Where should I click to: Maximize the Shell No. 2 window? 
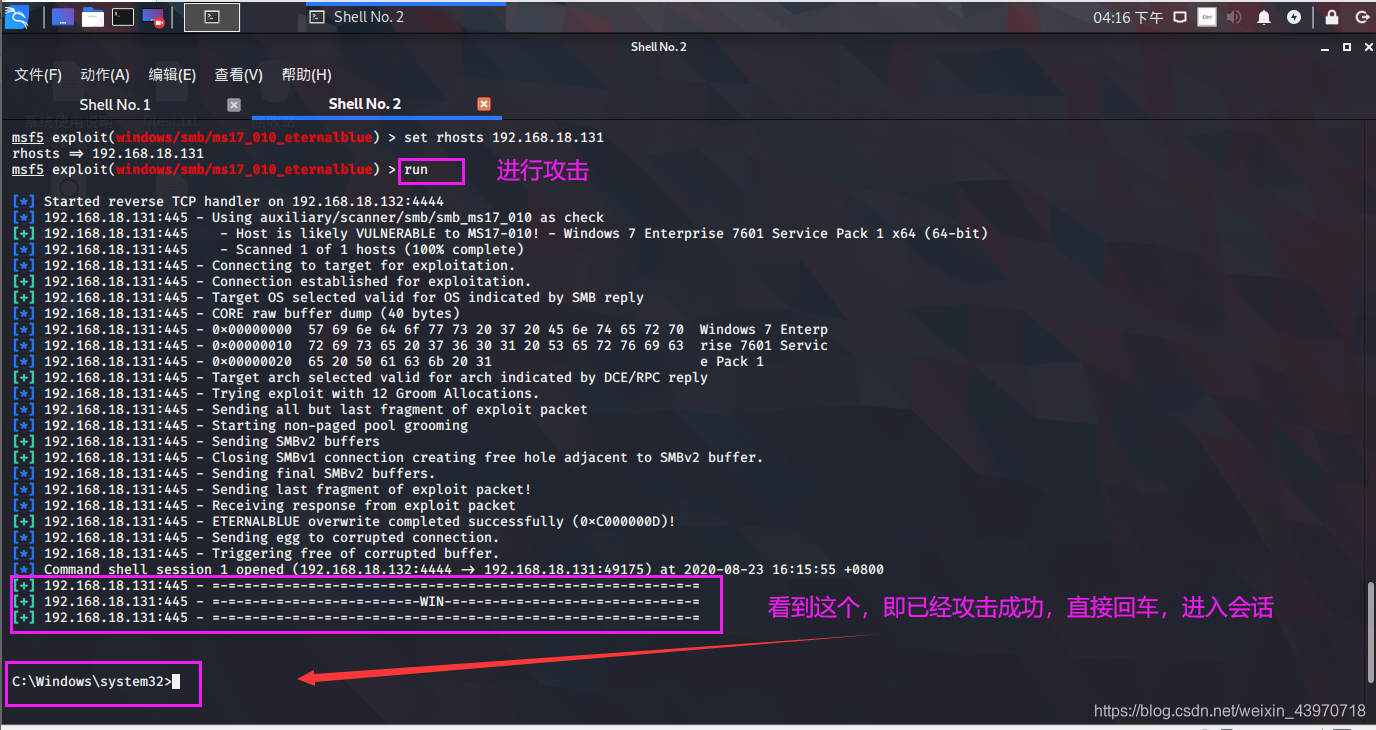tap(1346, 47)
